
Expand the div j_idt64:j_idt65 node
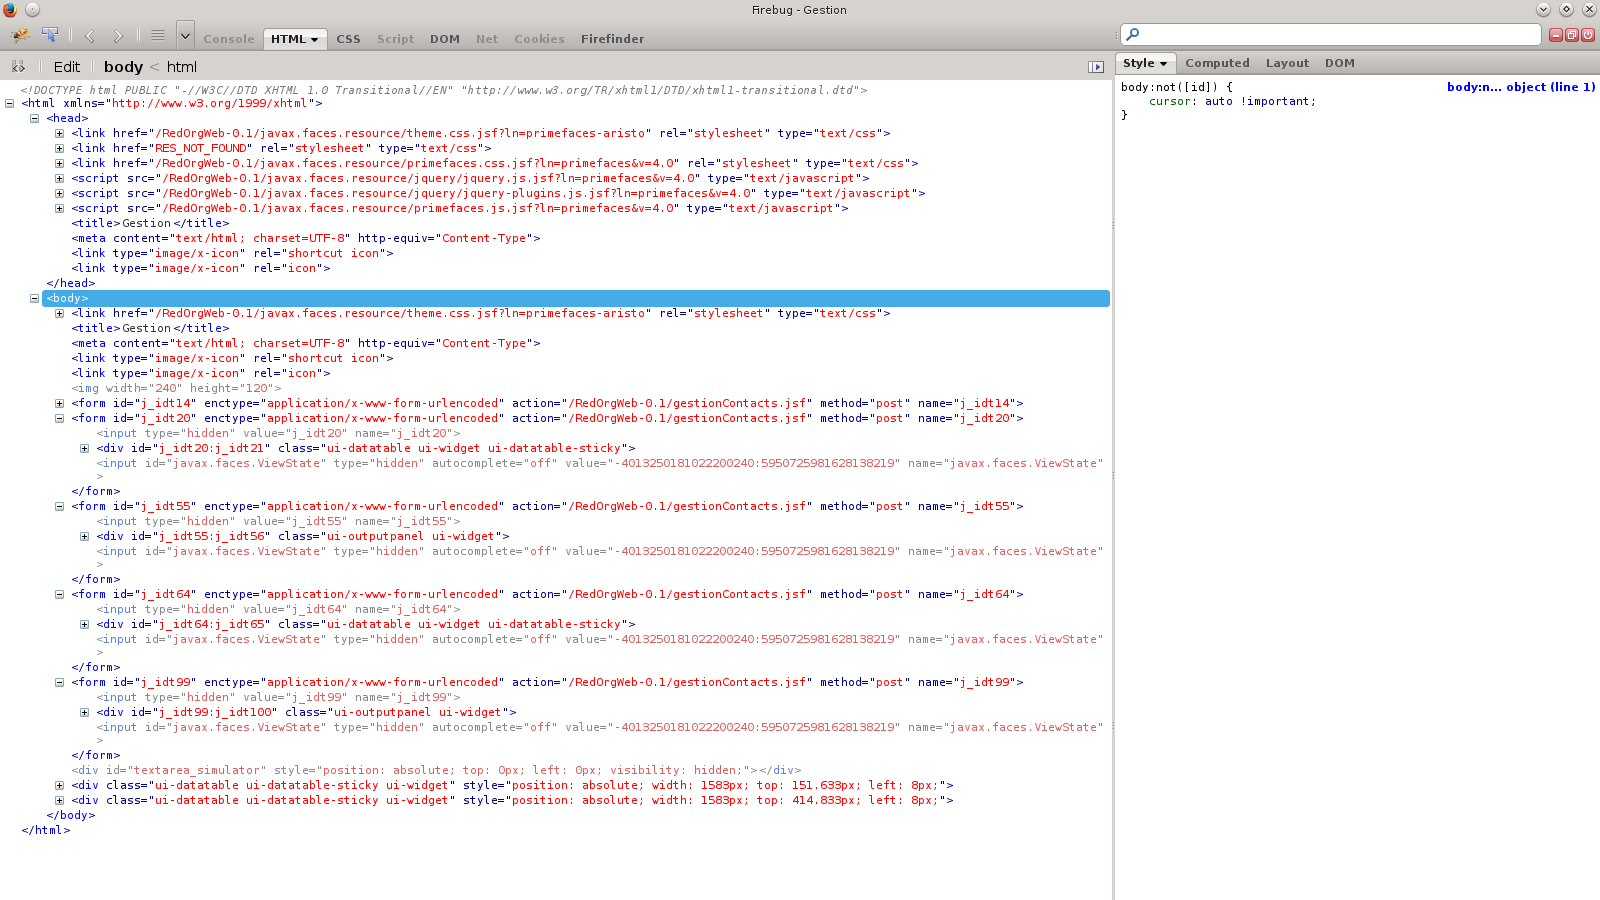84,624
